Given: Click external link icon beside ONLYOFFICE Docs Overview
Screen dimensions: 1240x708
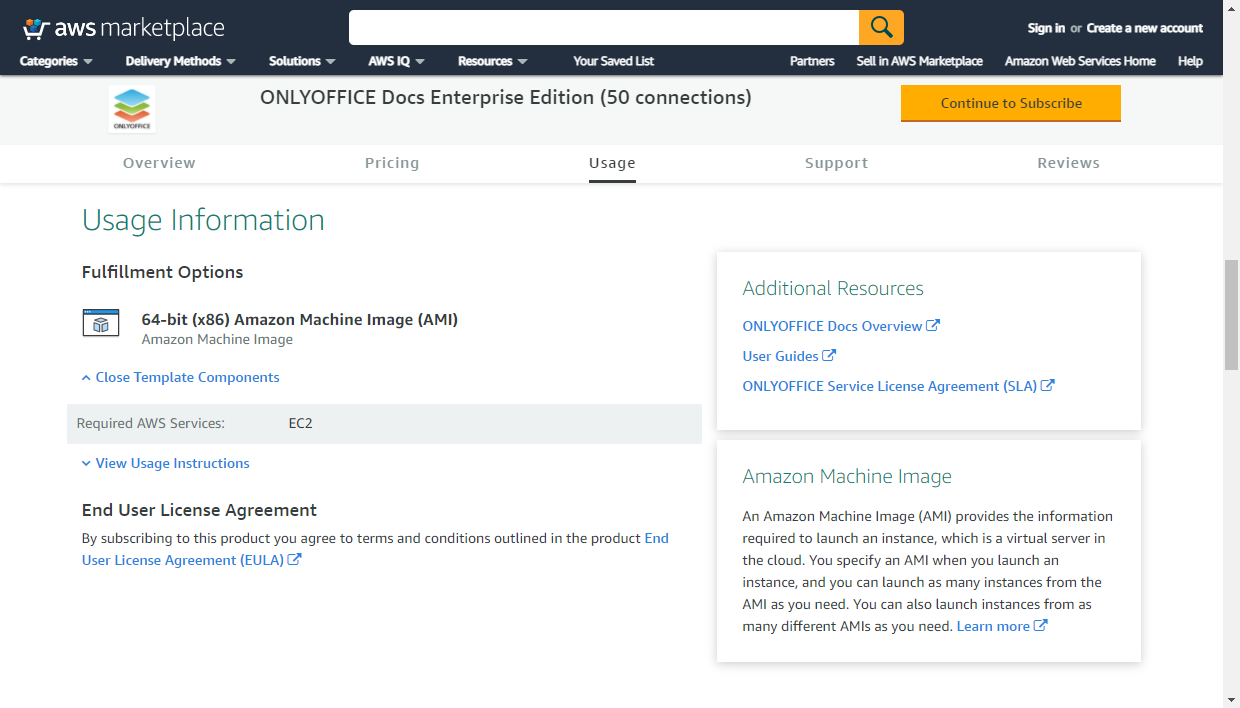Looking at the screenshot, I should (x=933, y=325).
